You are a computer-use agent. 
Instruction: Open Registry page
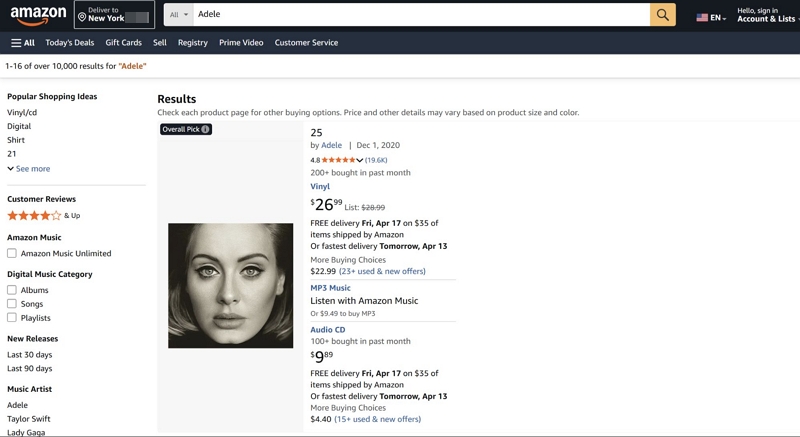pyautogui.click(x=193, y=43)
